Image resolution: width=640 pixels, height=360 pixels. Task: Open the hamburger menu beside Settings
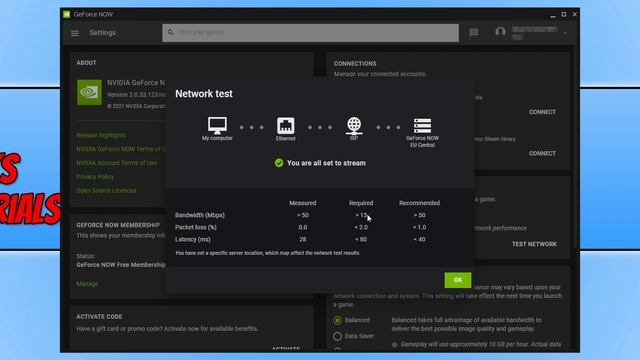[75, 33]
